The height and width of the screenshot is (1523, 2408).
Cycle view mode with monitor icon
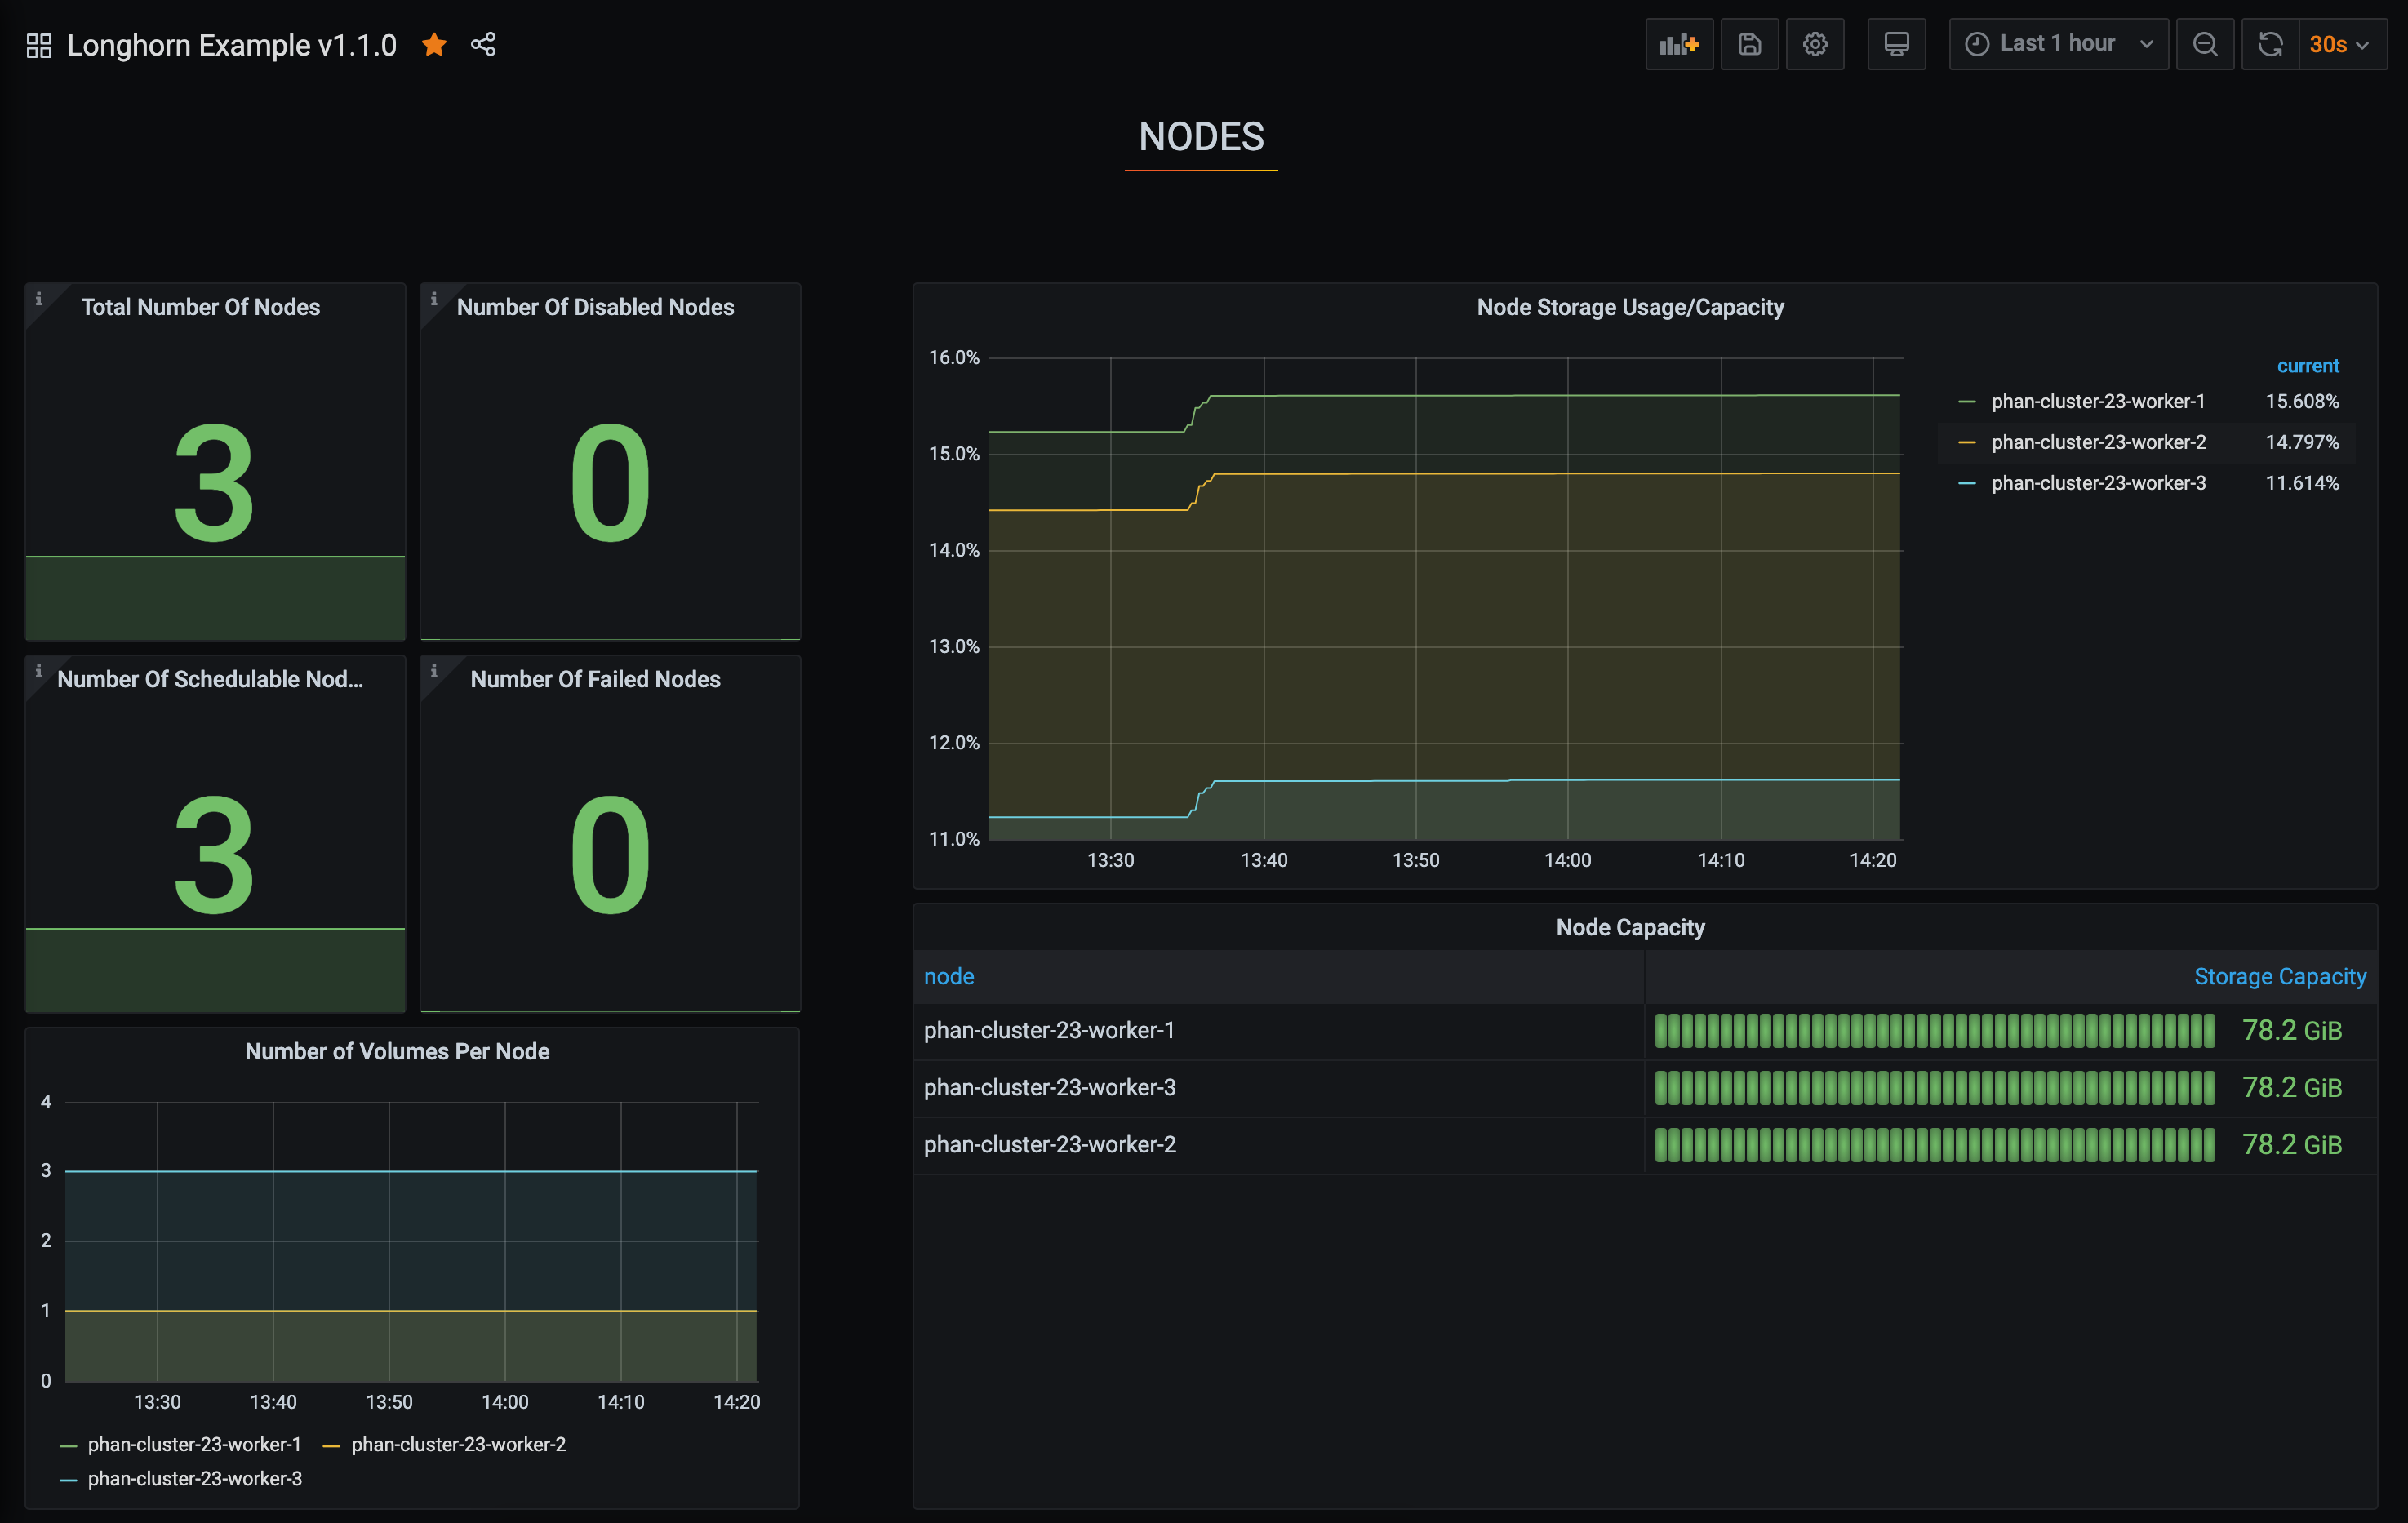1896,44
